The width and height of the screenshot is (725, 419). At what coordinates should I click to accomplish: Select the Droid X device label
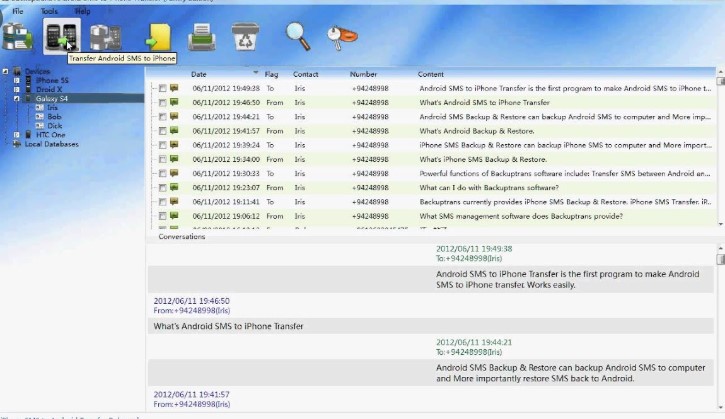coord(49,89)
